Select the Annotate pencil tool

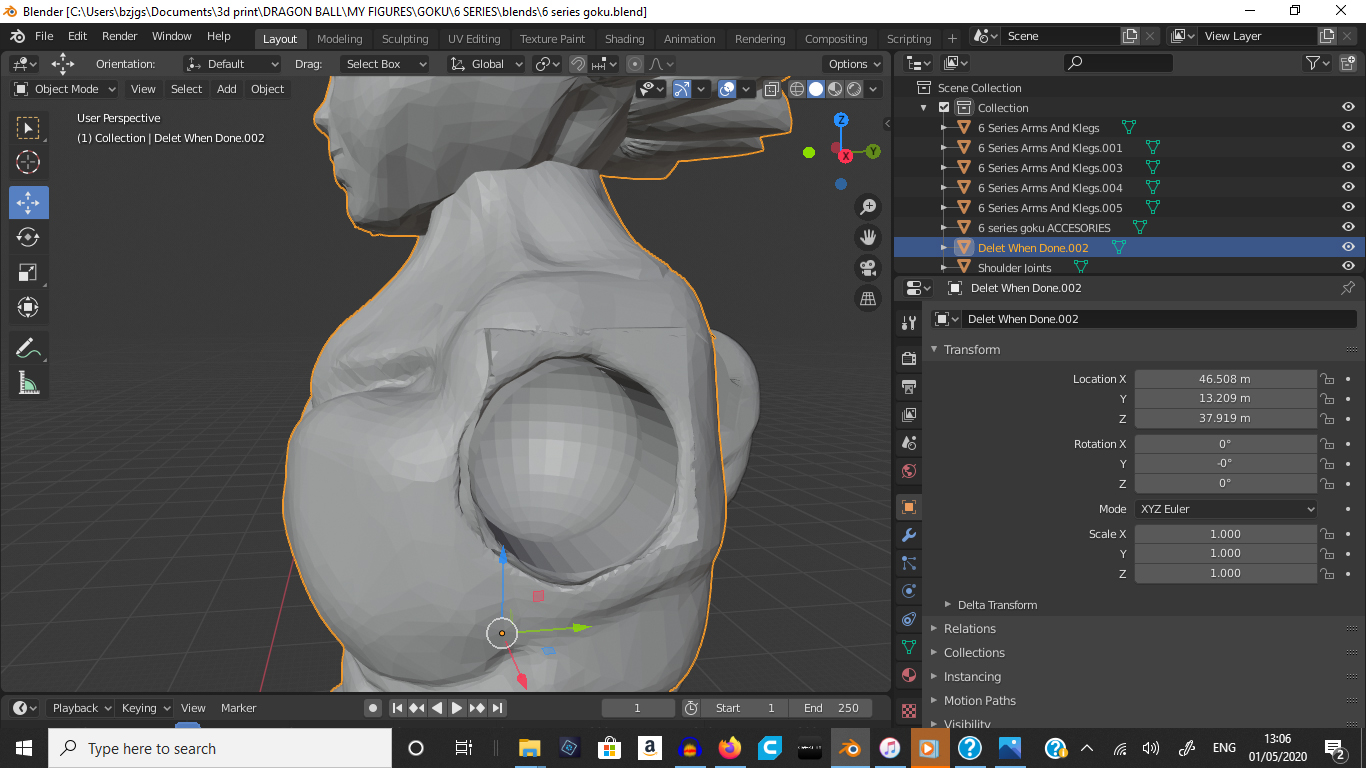(28, 349)
